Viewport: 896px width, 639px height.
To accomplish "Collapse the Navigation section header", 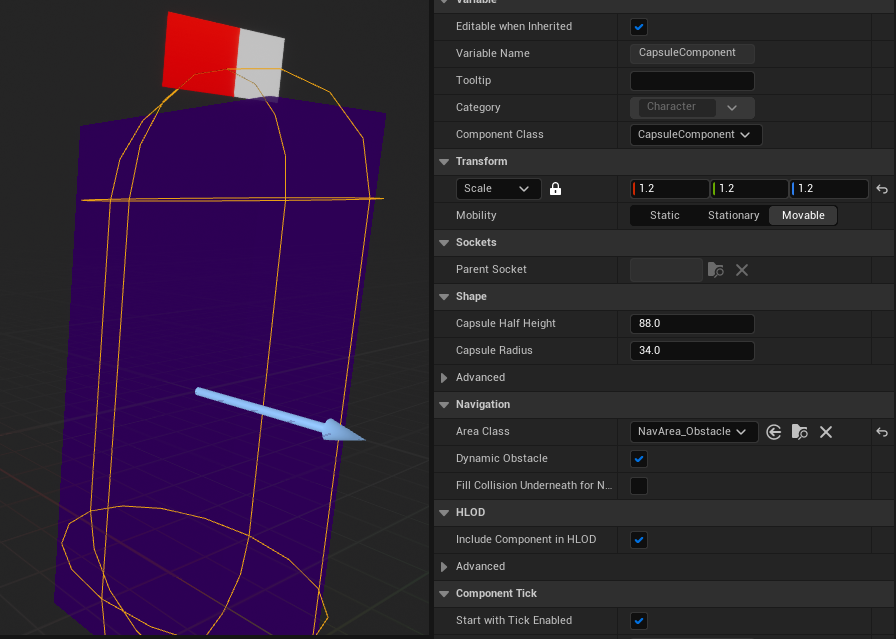I will [444, 405].
